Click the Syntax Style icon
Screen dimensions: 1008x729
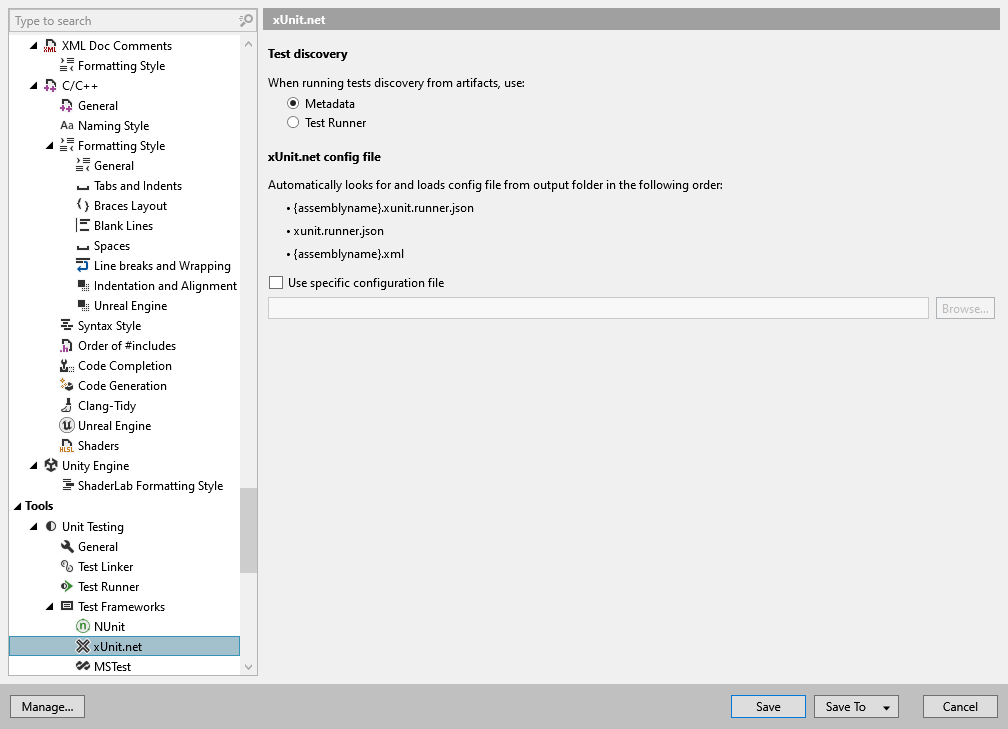pos(66,325)
